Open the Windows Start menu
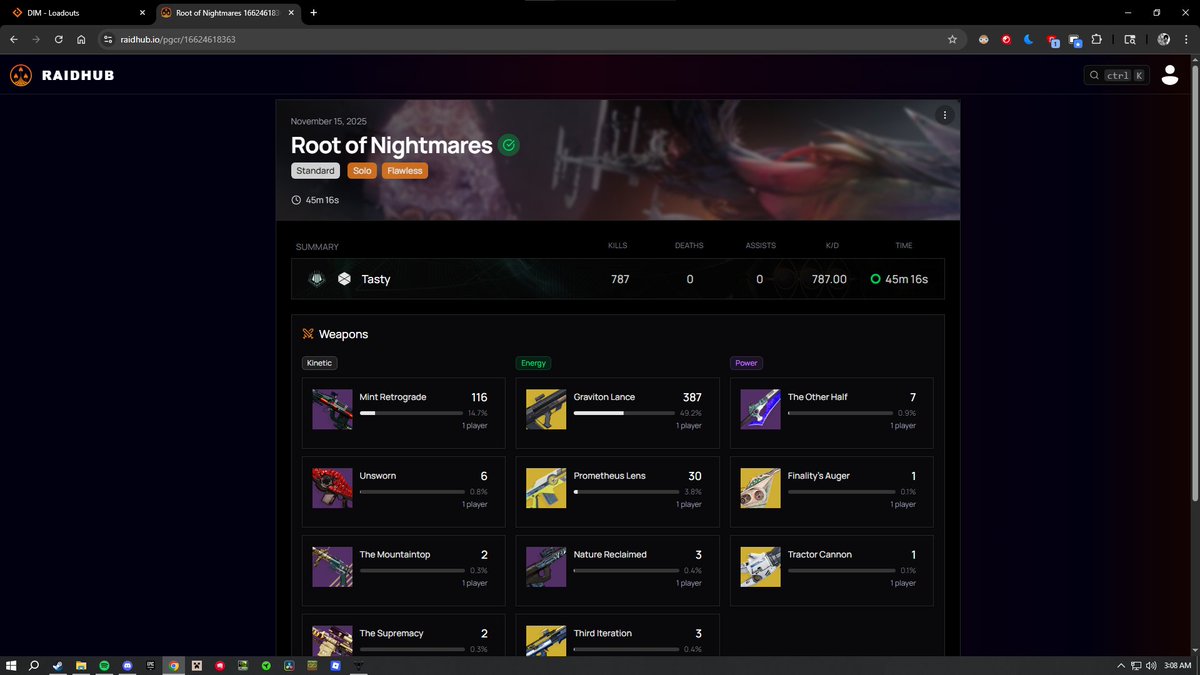 coord(11,665)
